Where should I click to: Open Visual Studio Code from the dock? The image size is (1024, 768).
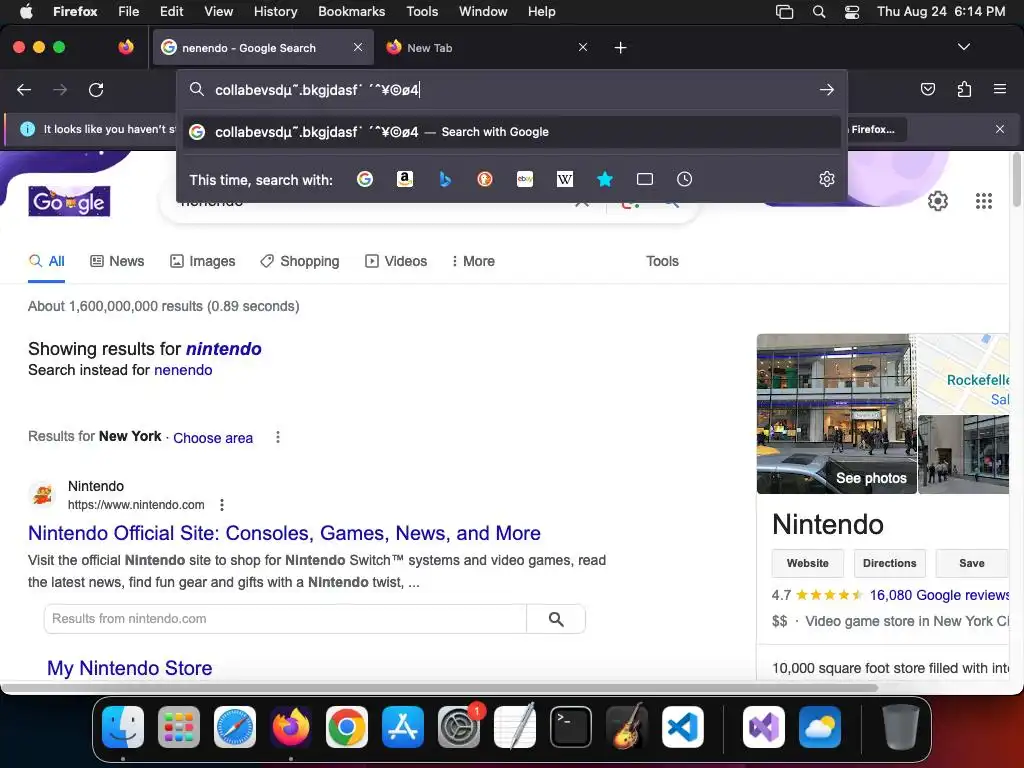point(682,727)
